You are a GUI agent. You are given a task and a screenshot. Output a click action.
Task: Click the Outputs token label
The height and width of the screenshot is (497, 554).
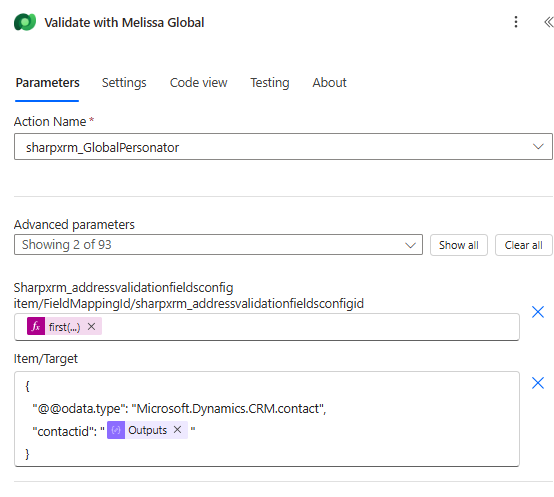click(x=147, y=430)
